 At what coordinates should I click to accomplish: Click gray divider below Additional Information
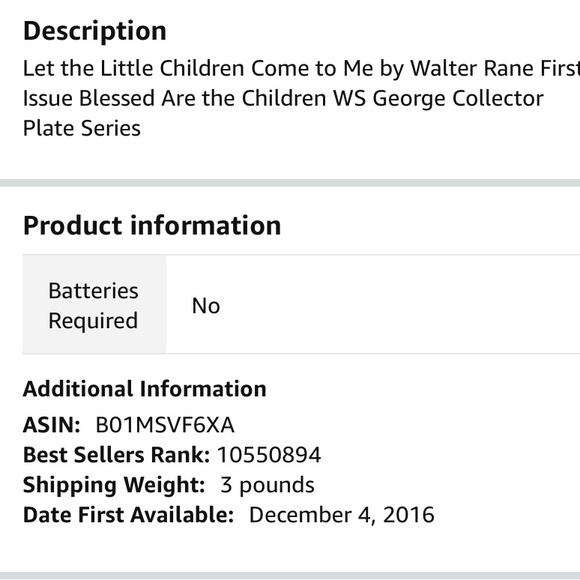290,576
